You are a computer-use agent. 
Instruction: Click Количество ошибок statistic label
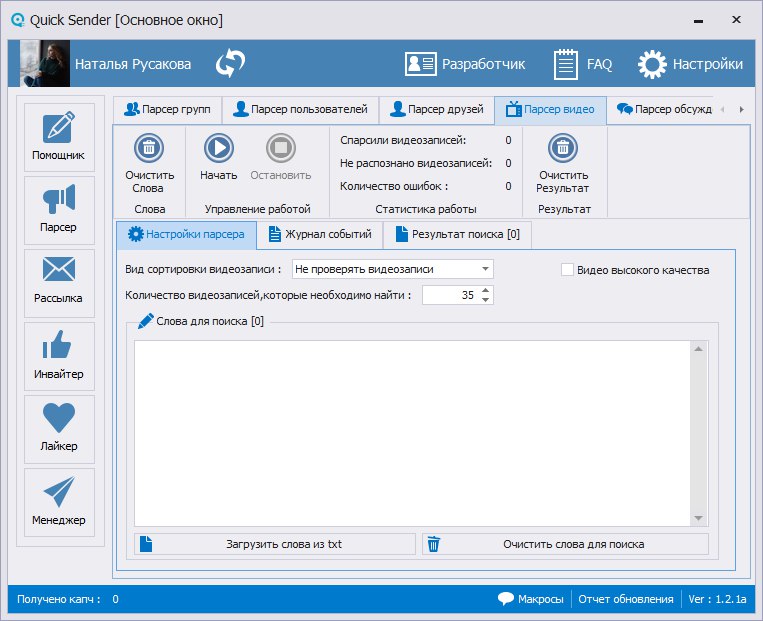[x=394, y=186]
